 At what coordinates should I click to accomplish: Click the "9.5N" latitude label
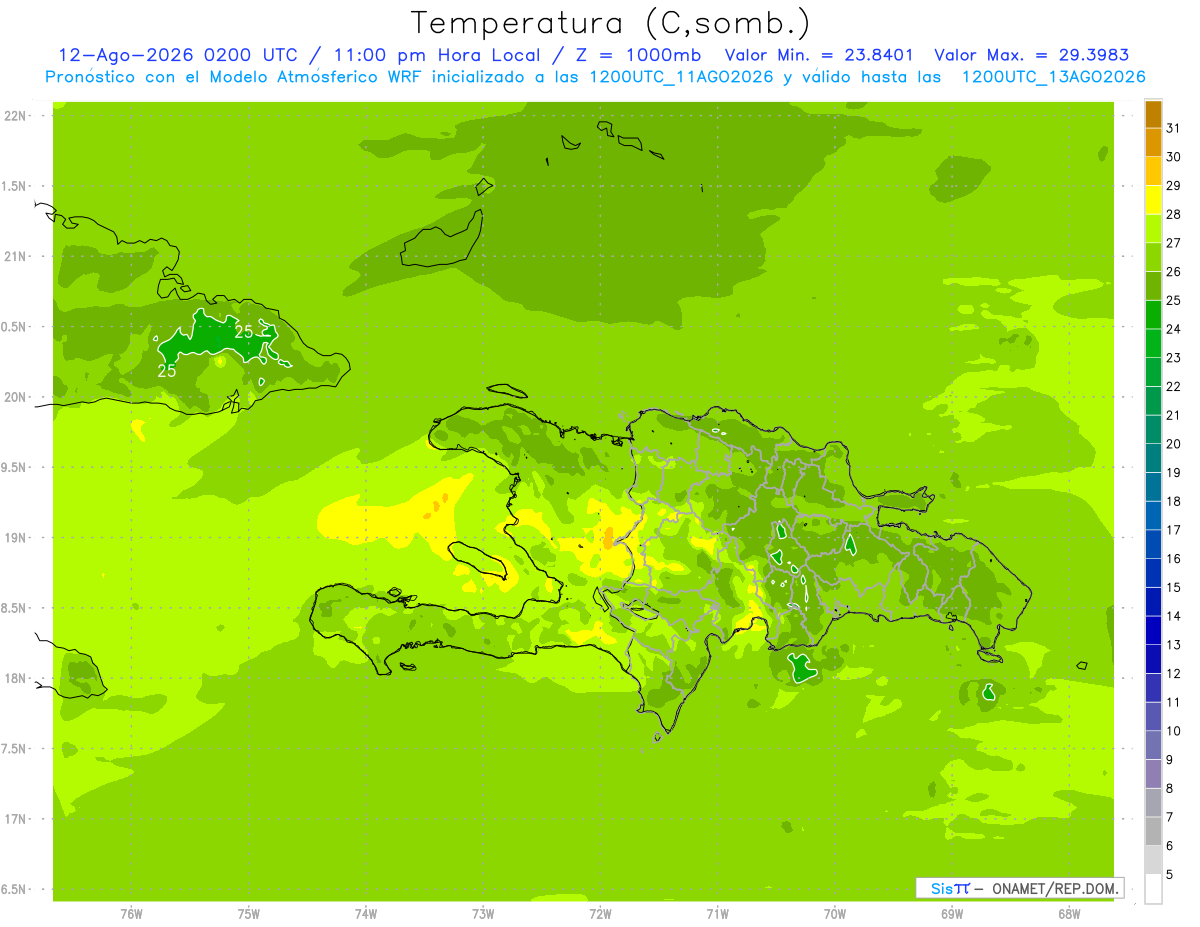tap(15, 468)
